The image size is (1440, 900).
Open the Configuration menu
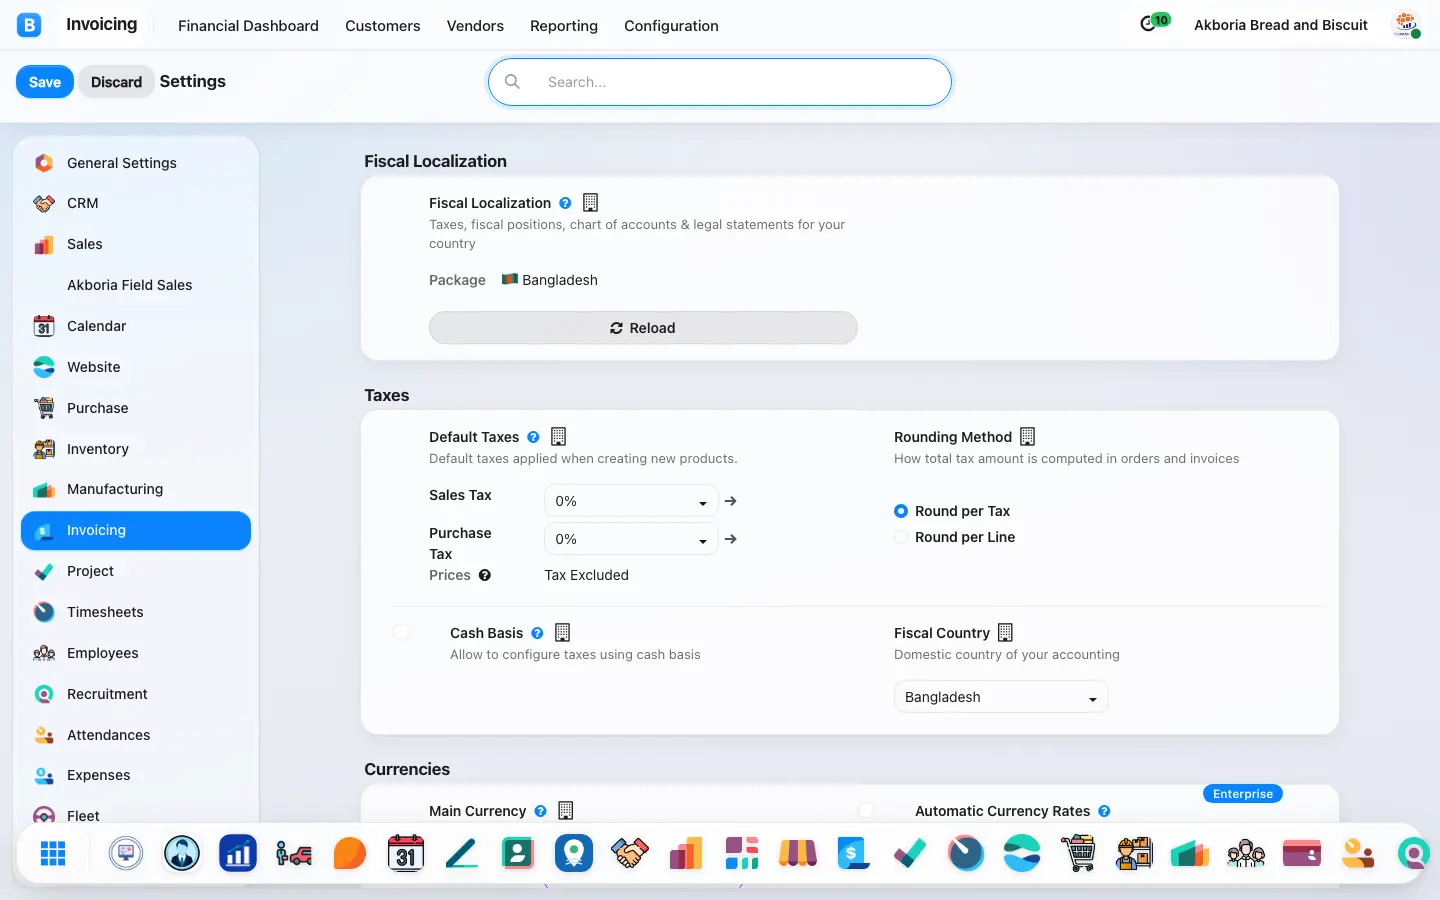(671, 26)
